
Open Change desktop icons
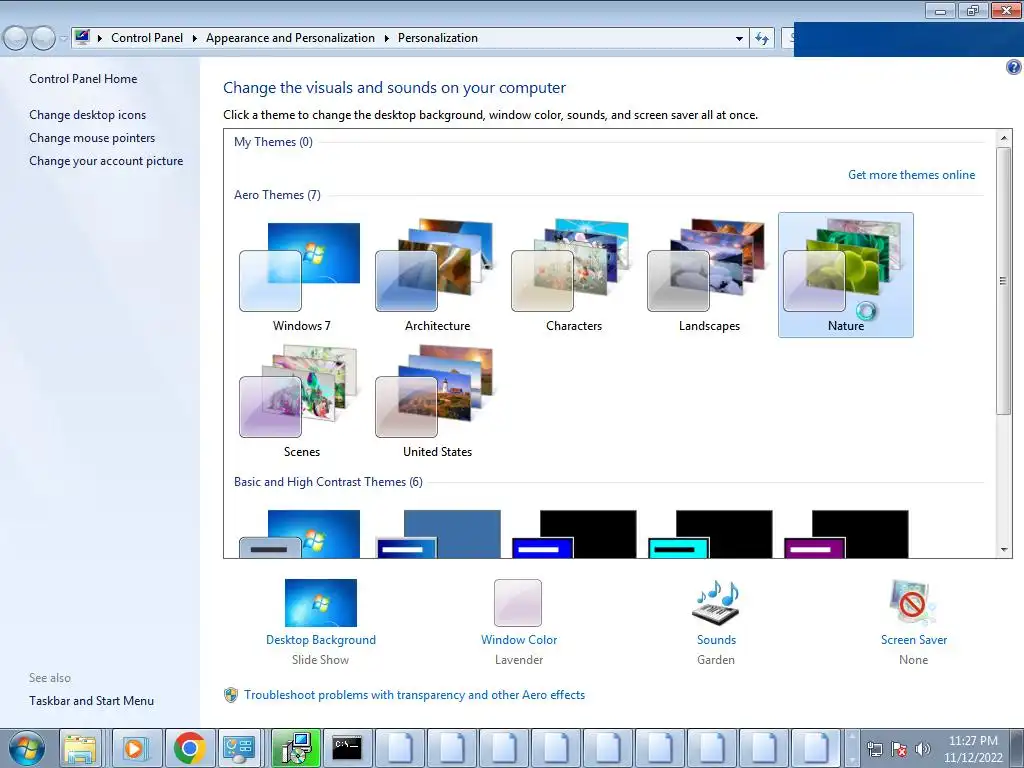pyautogui.click(x=88, y=115)
